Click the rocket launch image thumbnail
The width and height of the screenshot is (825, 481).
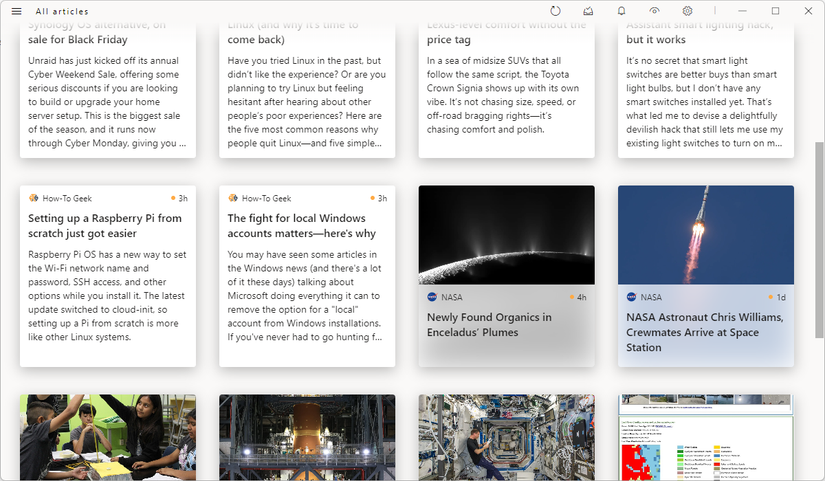(706, 235)
